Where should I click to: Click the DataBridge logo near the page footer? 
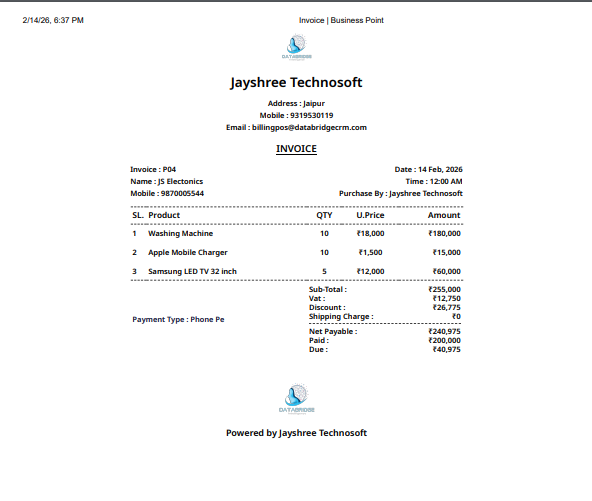[x=297, y=399]
